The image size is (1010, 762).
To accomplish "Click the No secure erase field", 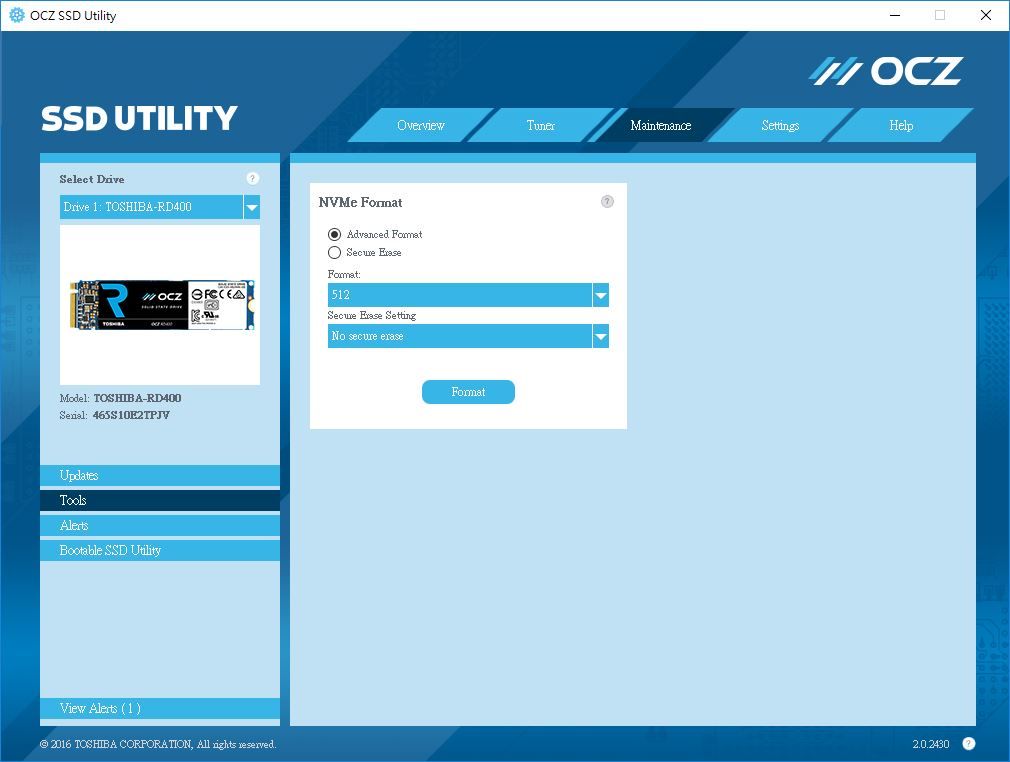I will pyautogui.click(x=460, y=336).
